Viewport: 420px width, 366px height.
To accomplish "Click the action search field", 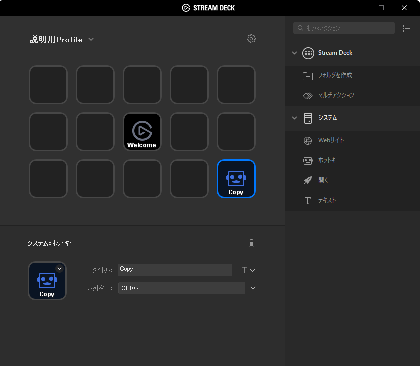I will point(344,28).
